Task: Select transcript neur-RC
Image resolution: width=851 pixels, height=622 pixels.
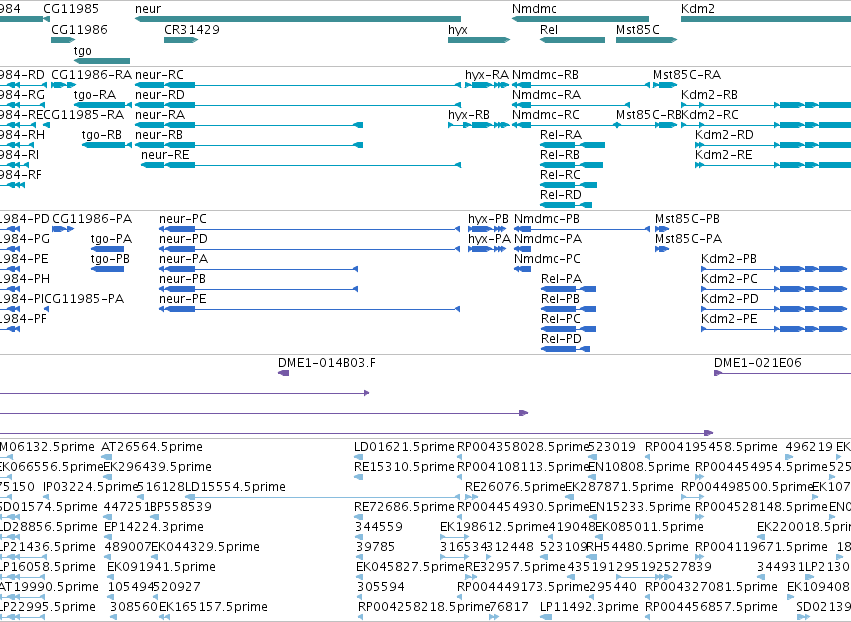Action: coord(159,75)
